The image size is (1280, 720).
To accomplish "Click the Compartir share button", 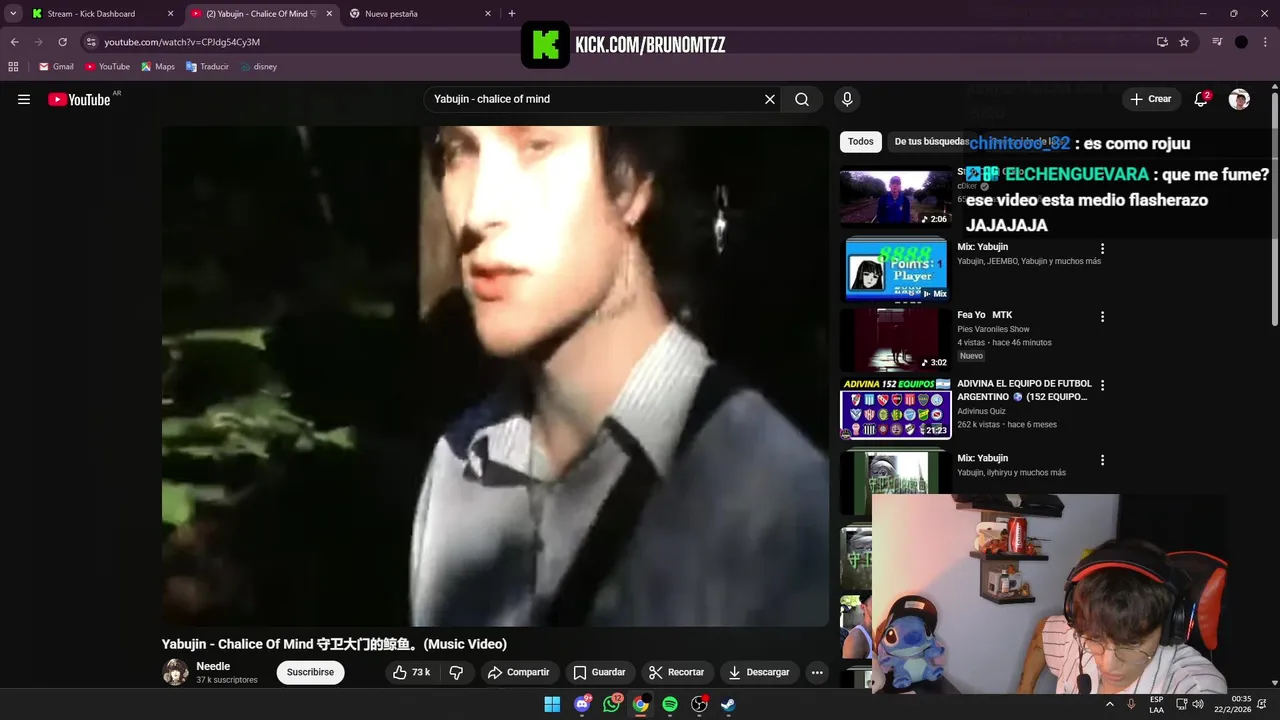I will 518,672.
